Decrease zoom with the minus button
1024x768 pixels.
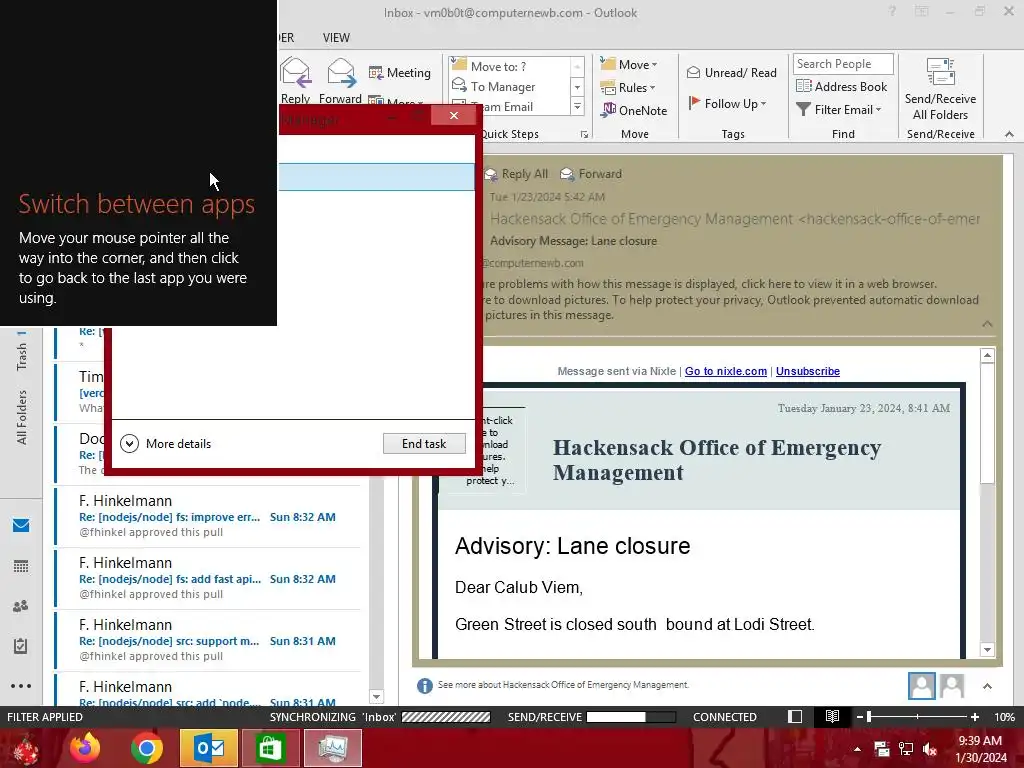[x=859, y=717]
